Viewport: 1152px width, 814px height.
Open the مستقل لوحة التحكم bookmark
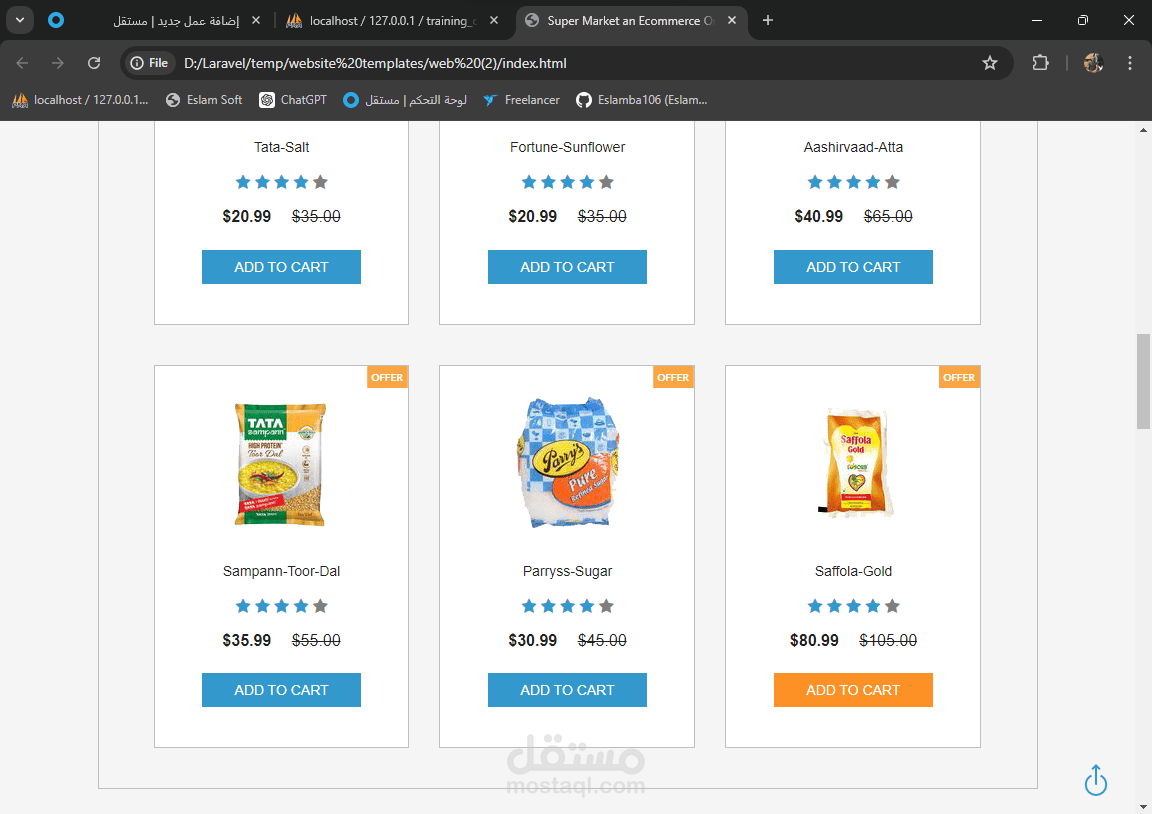[405, 100]
